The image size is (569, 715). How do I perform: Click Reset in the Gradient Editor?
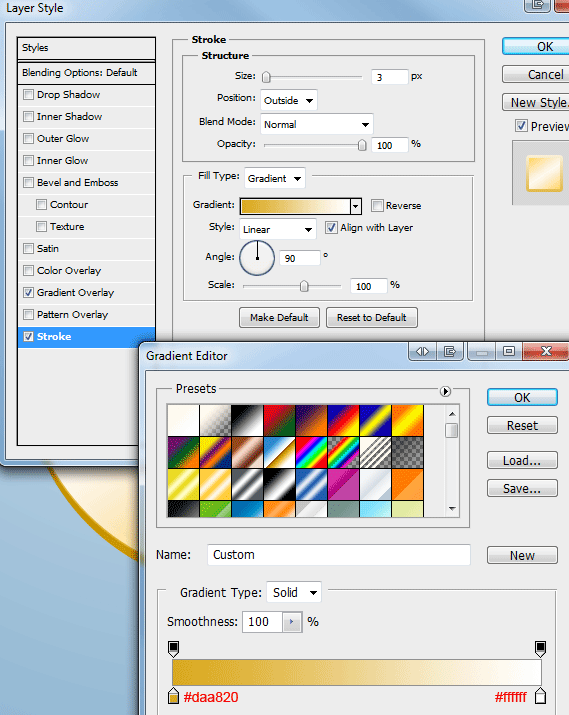click(x=522, y=425)
